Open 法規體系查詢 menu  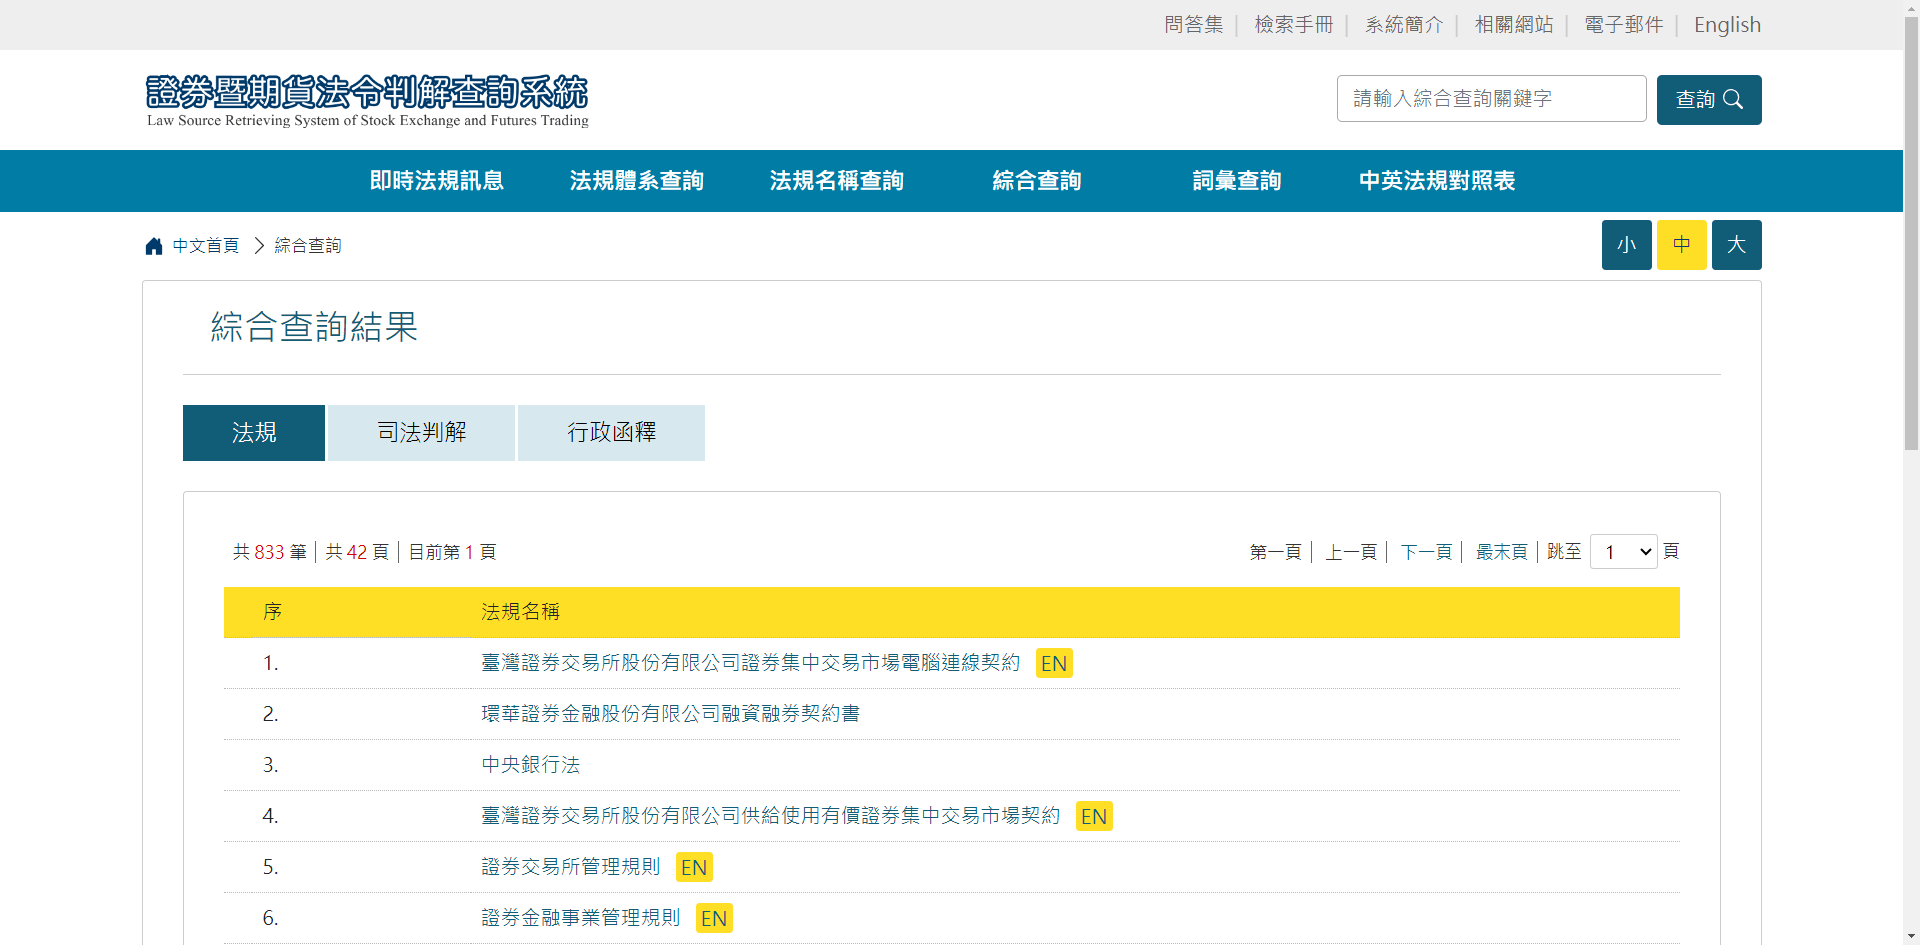[x=637, y=181]
